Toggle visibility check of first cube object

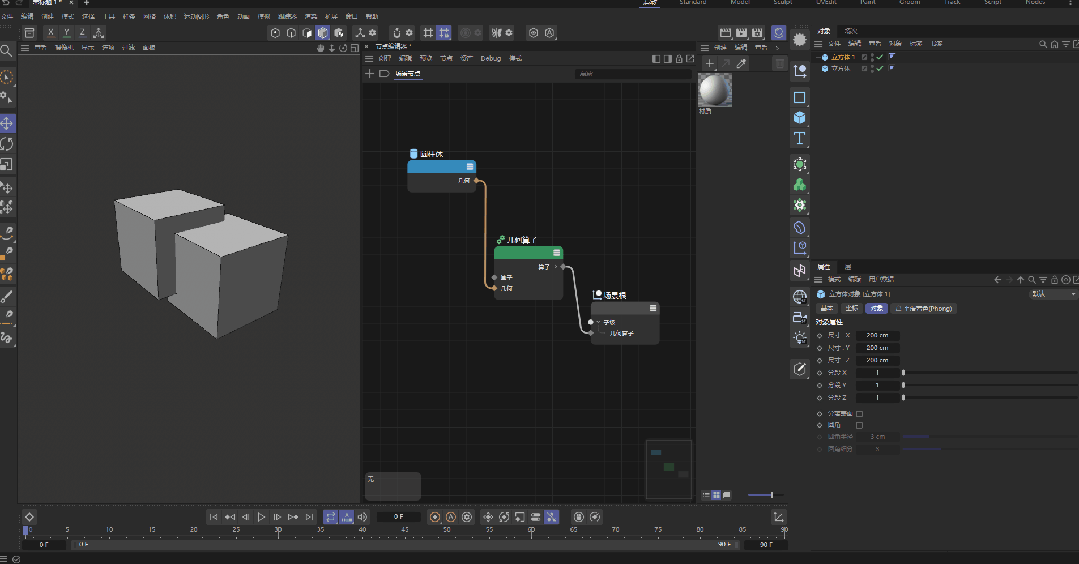click(880, 57)
